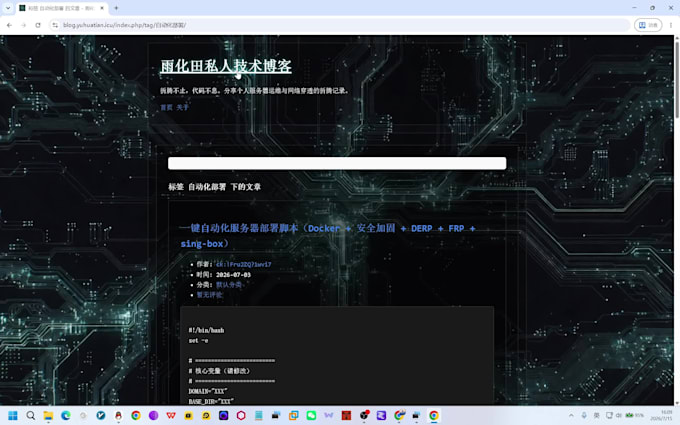The height and width of the screenshot is (425, 680).
Task: Go to 首页 navigation link
Action: [166, 107]
